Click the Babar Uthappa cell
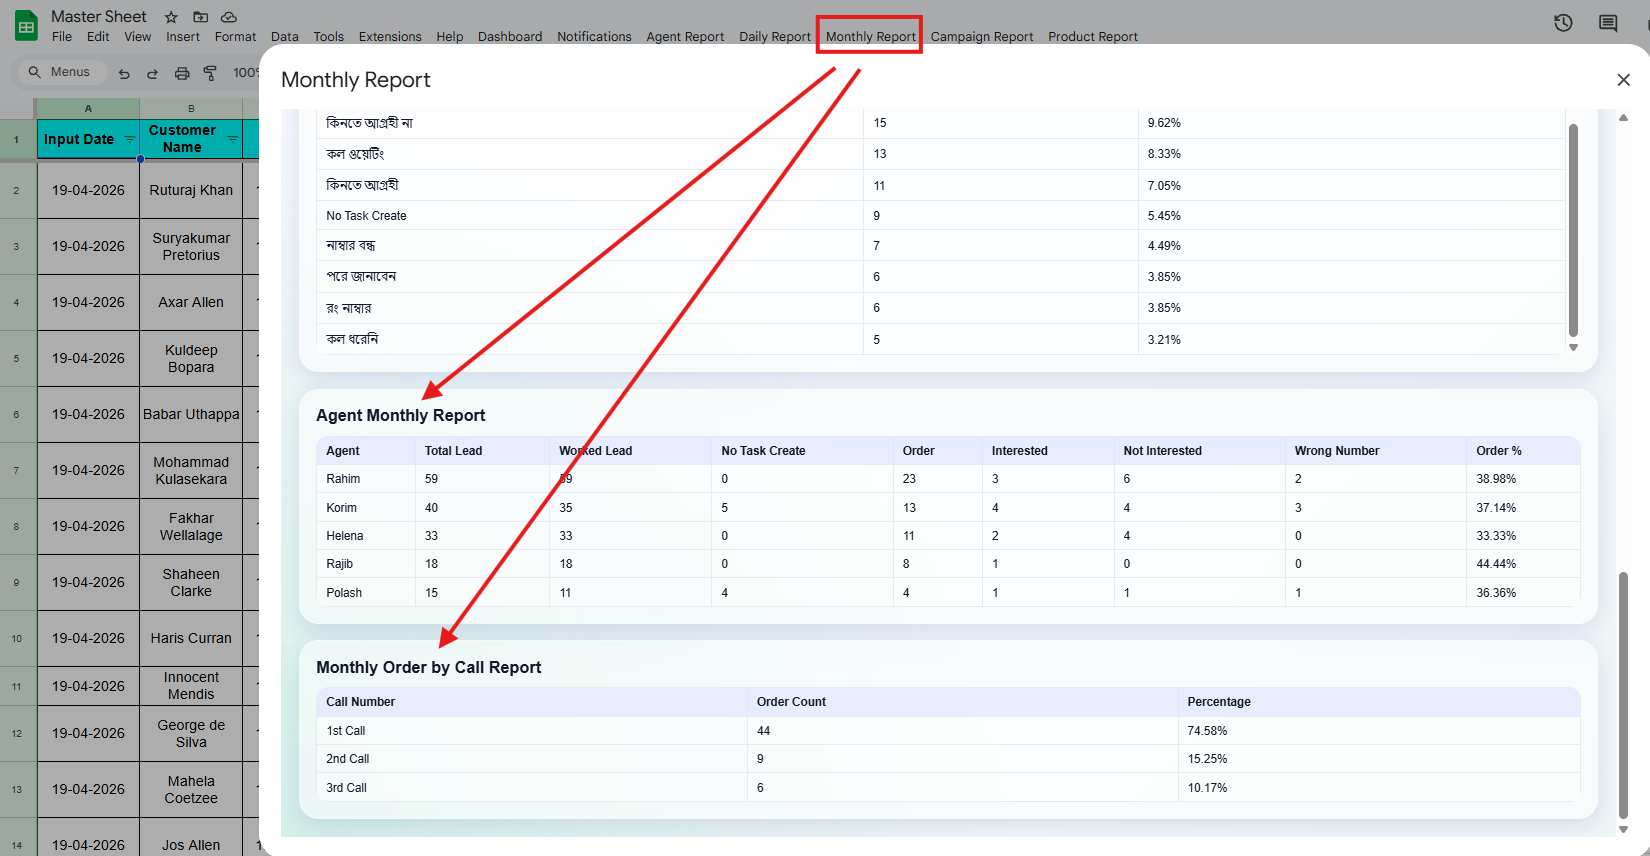Screen dimensions: 1650x856 coord(191,414)
